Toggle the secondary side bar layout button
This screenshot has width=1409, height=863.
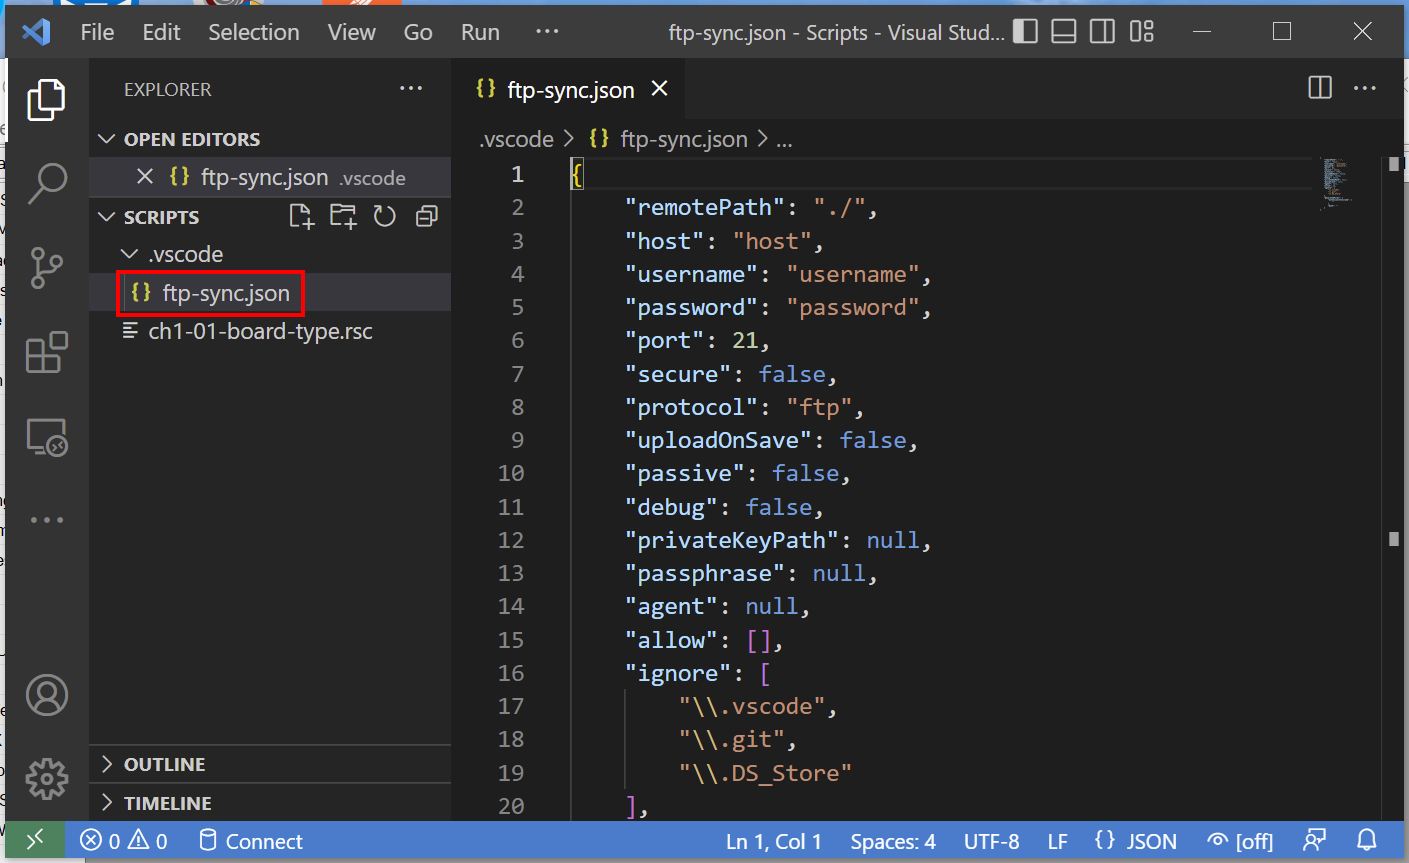point(1102,32)
